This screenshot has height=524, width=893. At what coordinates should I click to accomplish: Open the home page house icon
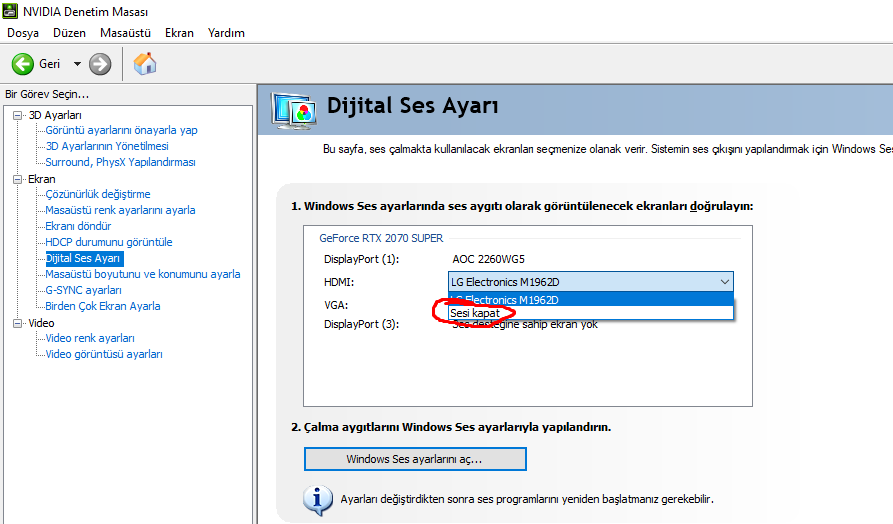tap(145, 64)
